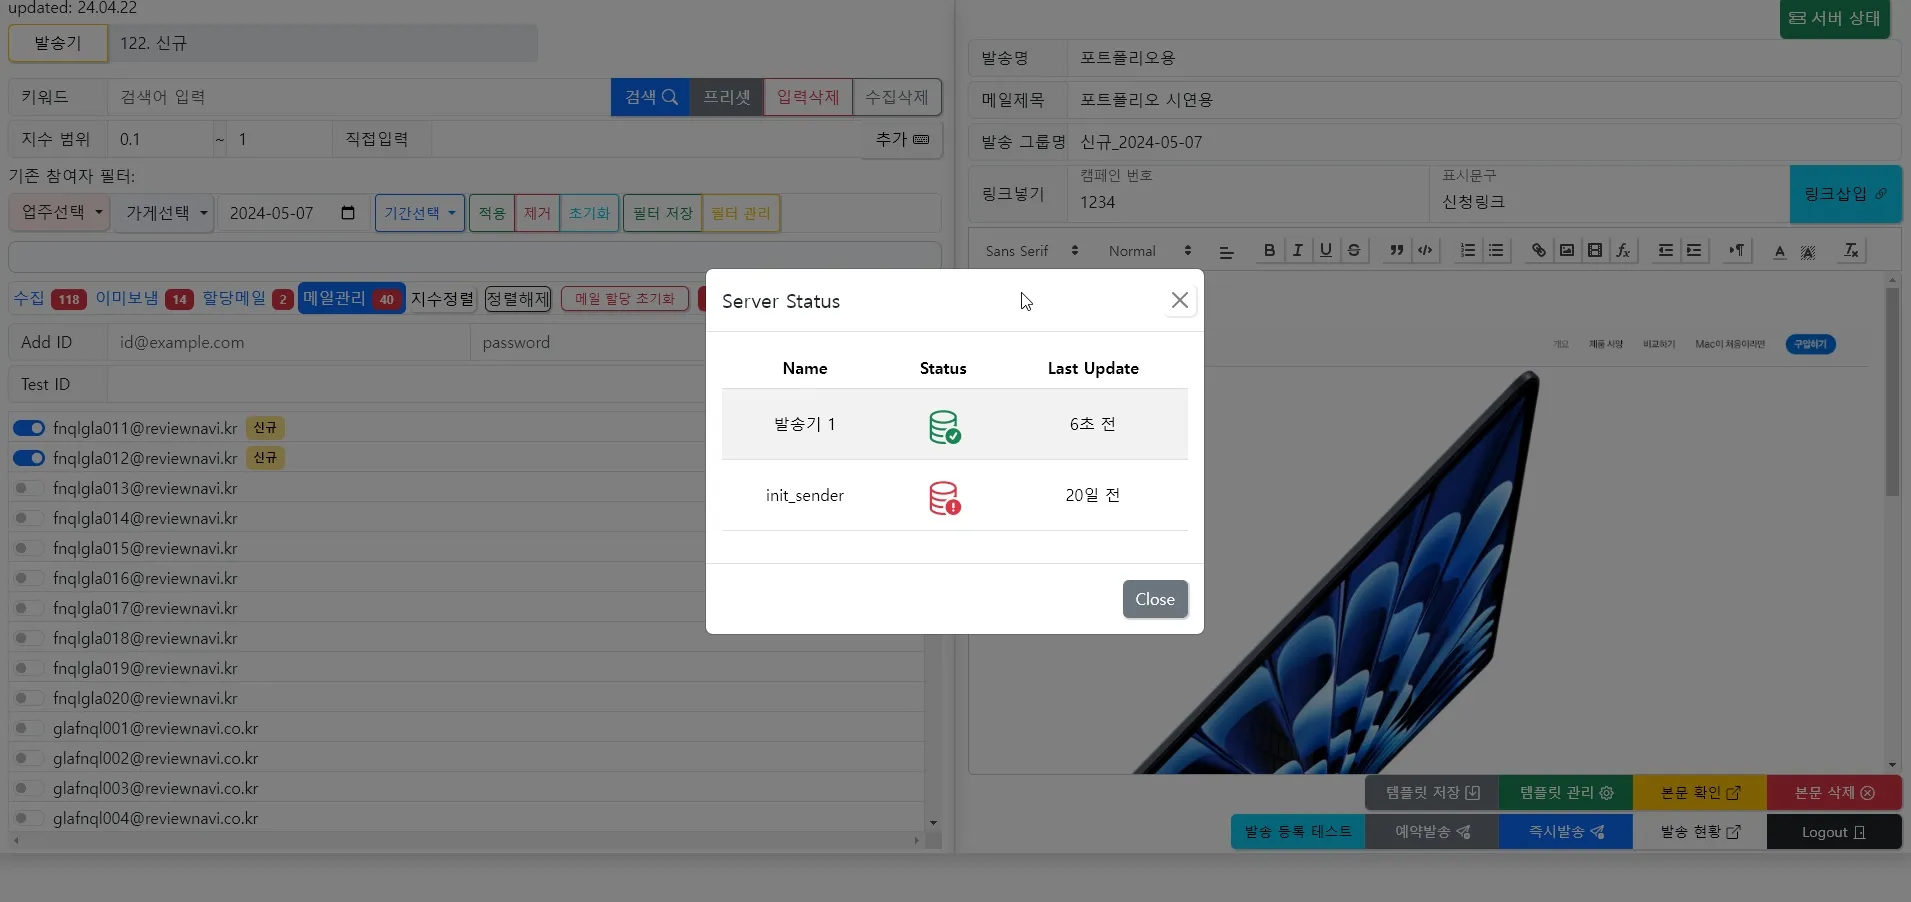Open the Normal text size dropdown

pos(1150,251)
